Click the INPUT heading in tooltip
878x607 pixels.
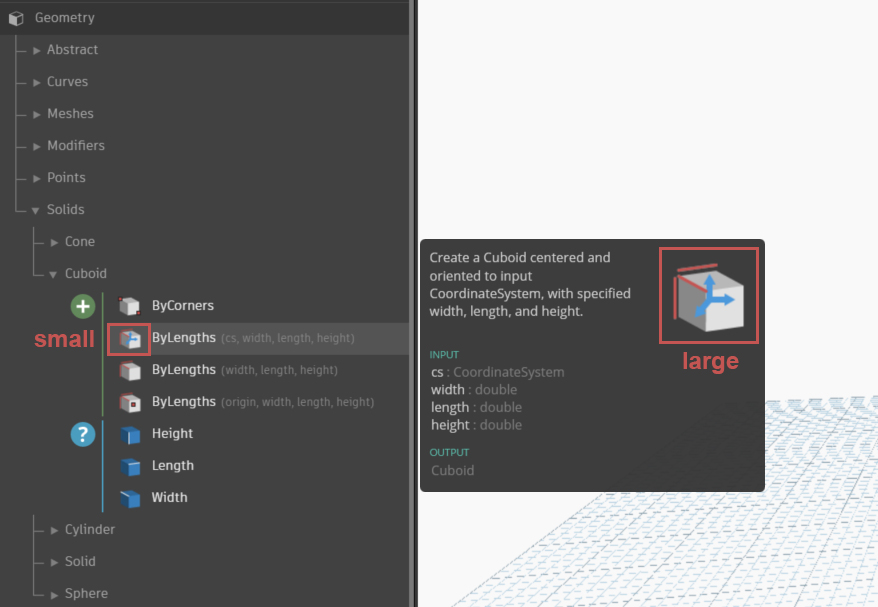pyautogui.click(x=444, y=355)
